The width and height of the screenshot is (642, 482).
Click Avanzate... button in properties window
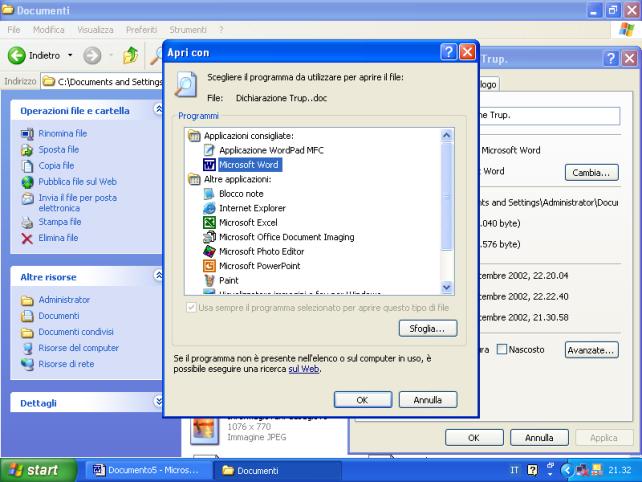(592, 350)
